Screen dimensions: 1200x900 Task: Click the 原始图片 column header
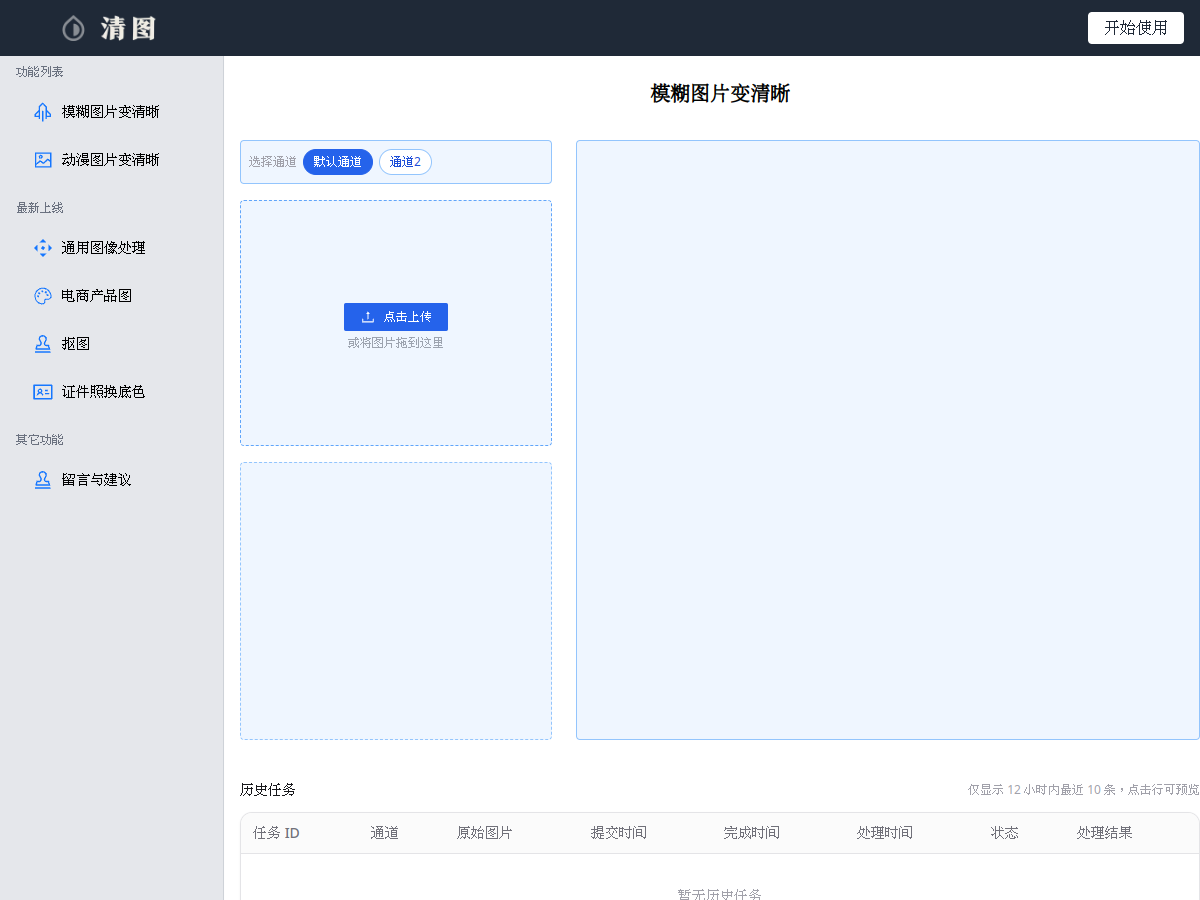click(485, 833)
